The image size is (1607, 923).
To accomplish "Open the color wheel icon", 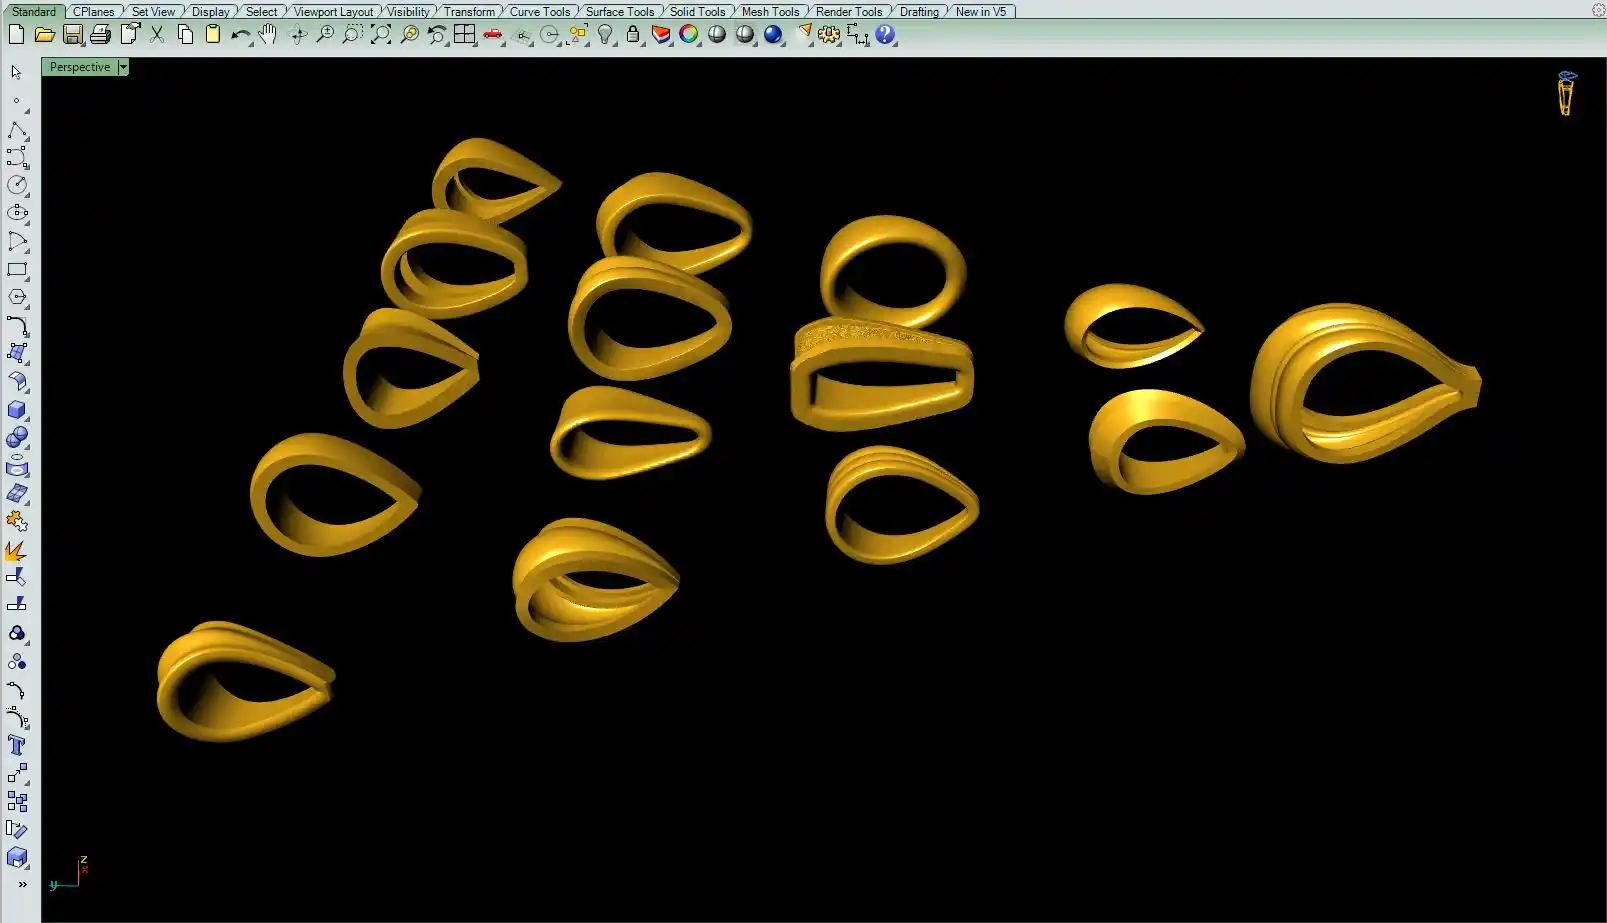I will point(689,35).
